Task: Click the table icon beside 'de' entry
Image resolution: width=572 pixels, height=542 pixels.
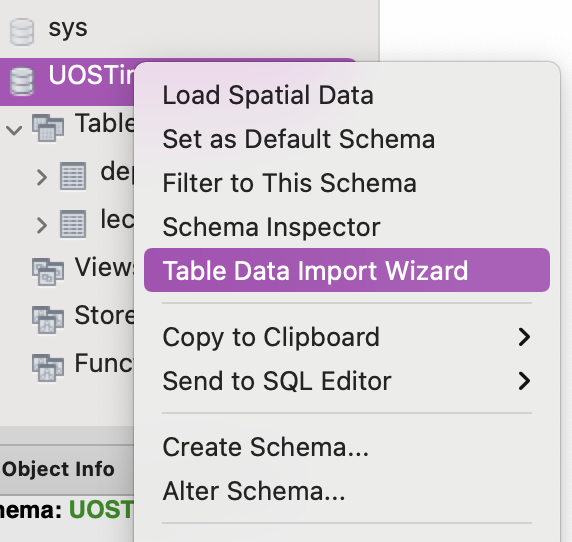Action: click(x=73, y=176)
